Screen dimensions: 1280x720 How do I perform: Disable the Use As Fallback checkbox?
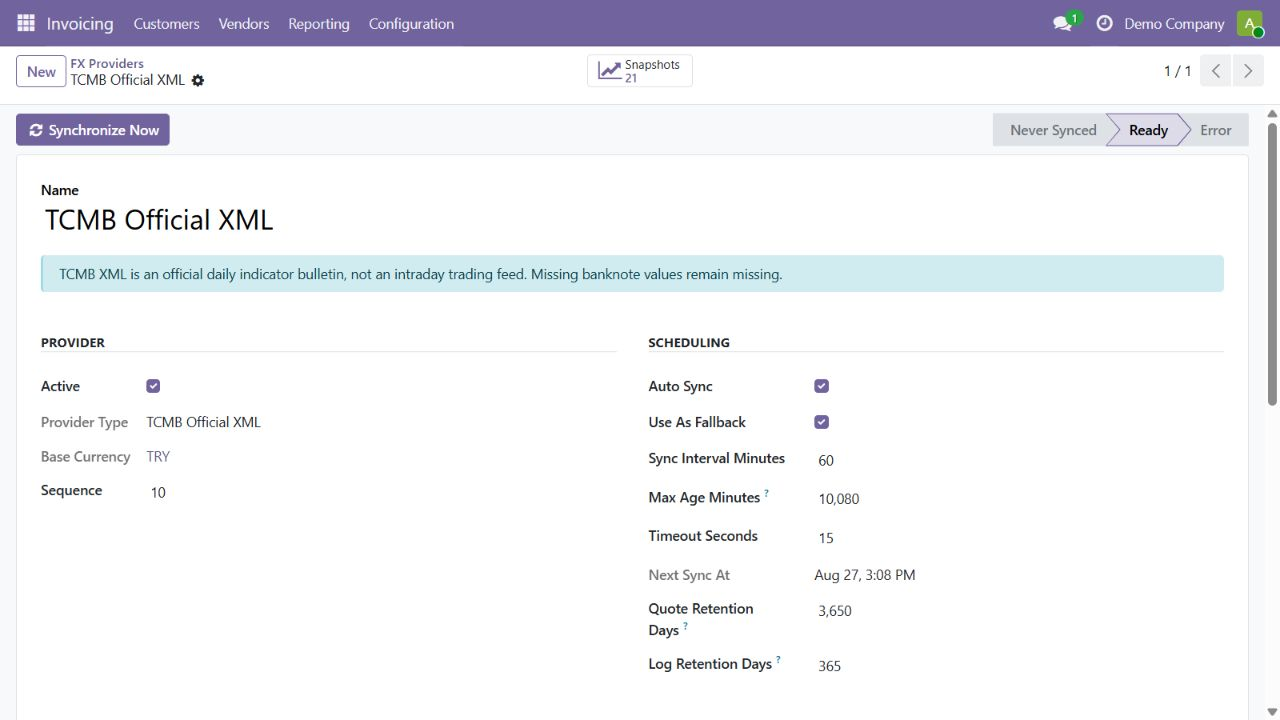[821, 422]
